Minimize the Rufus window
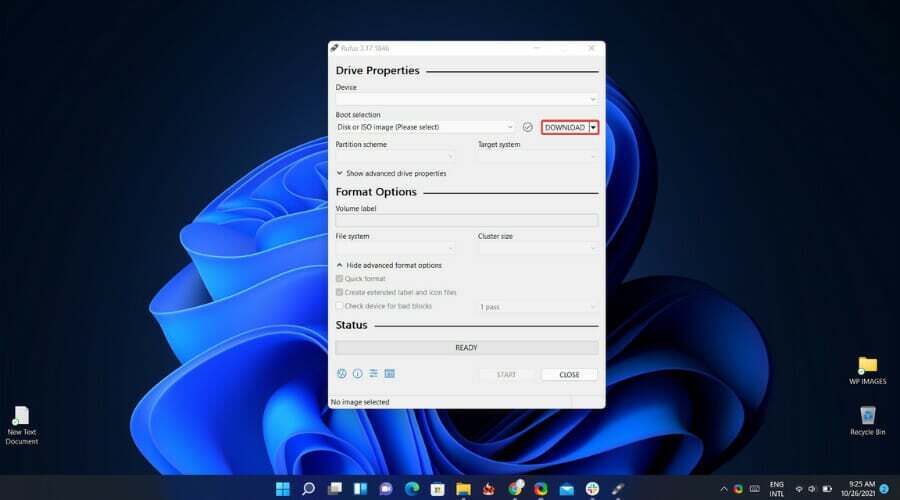This screenshot has width=900, height=500. [x=537, y=48]
